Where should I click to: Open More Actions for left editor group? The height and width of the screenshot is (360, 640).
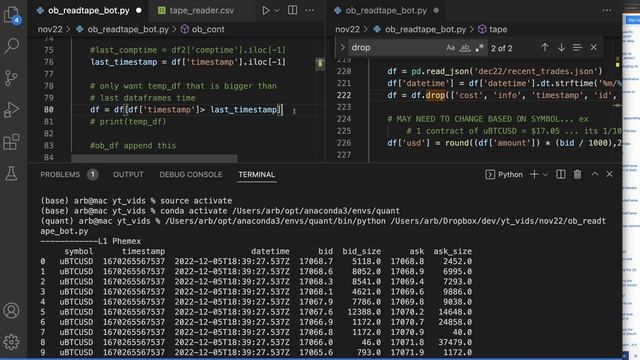click(x=310, y=10)
